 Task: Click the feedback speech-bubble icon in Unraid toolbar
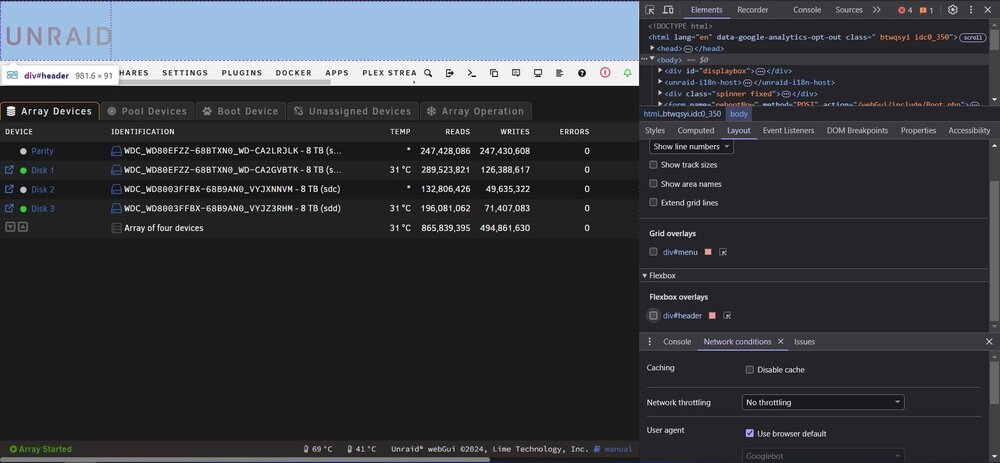tap(516, 73)
